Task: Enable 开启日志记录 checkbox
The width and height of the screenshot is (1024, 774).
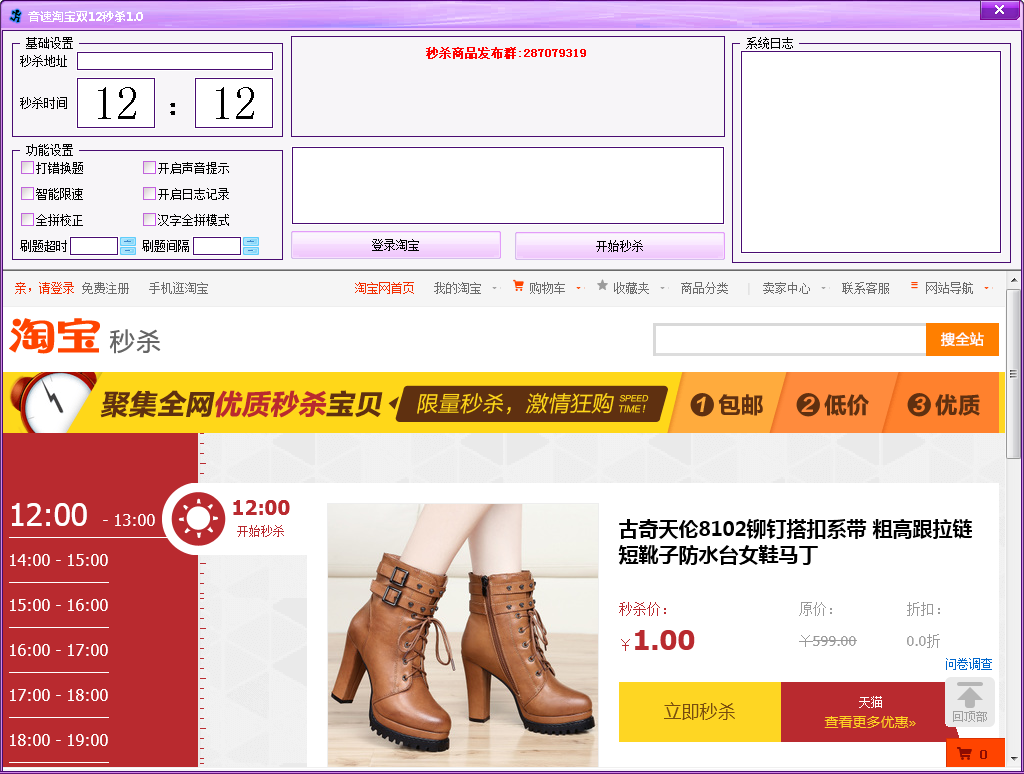Action: [149, 194]
